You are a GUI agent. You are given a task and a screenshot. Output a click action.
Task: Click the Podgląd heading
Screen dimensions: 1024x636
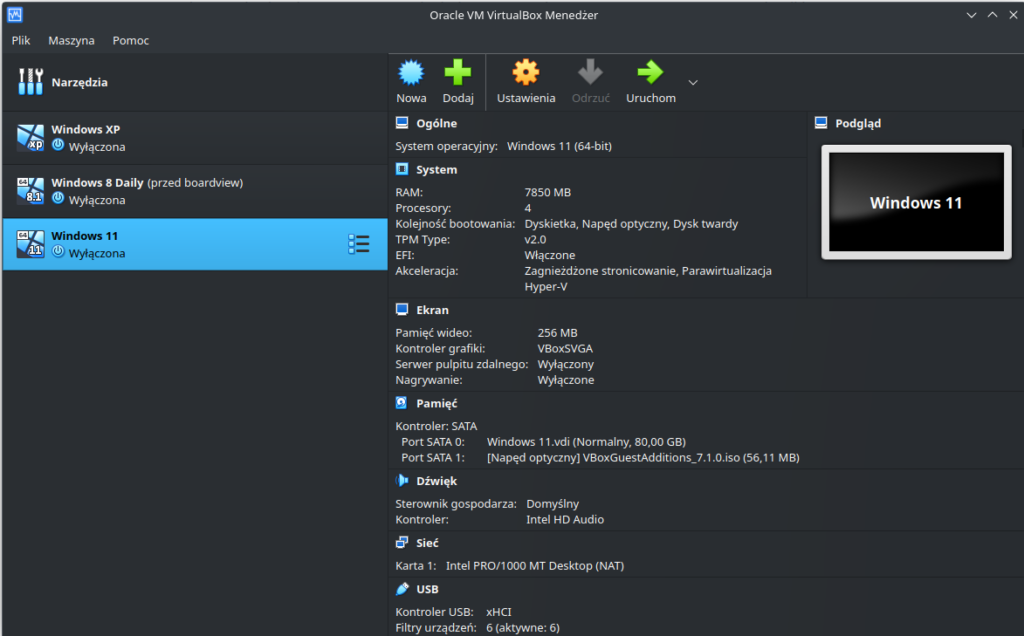[858, 123]
